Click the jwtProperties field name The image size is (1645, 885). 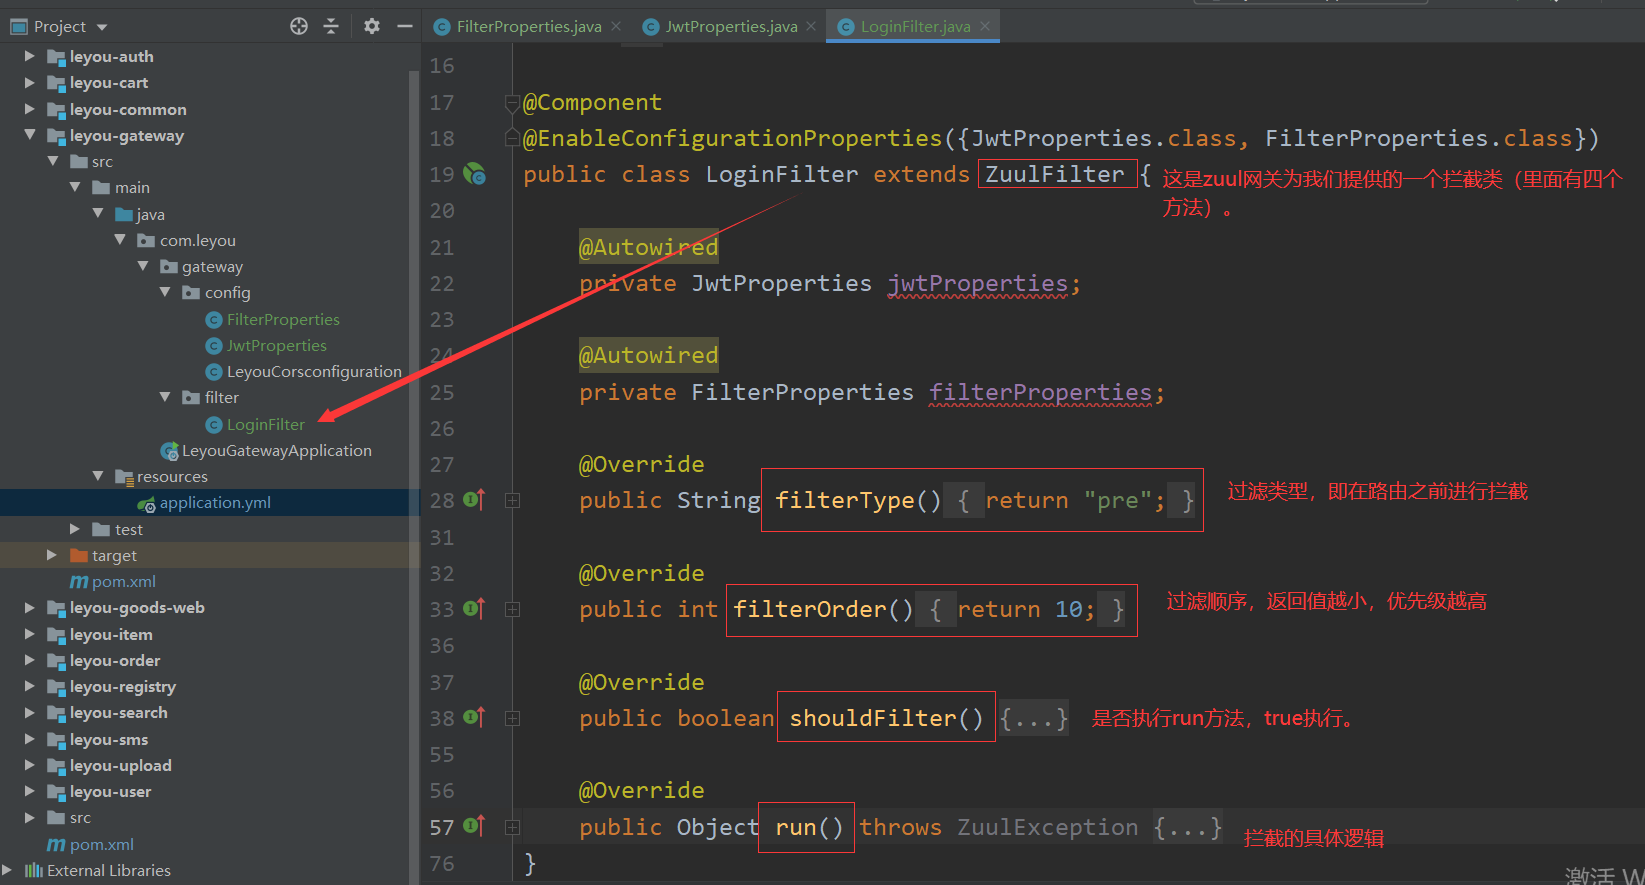[978, 284]
